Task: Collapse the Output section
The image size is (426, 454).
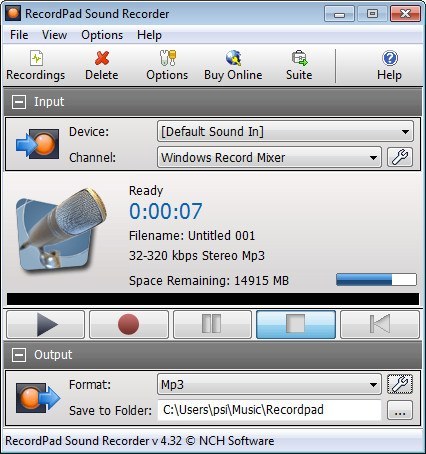Action: pyautogui.click(x=19, y=355)
